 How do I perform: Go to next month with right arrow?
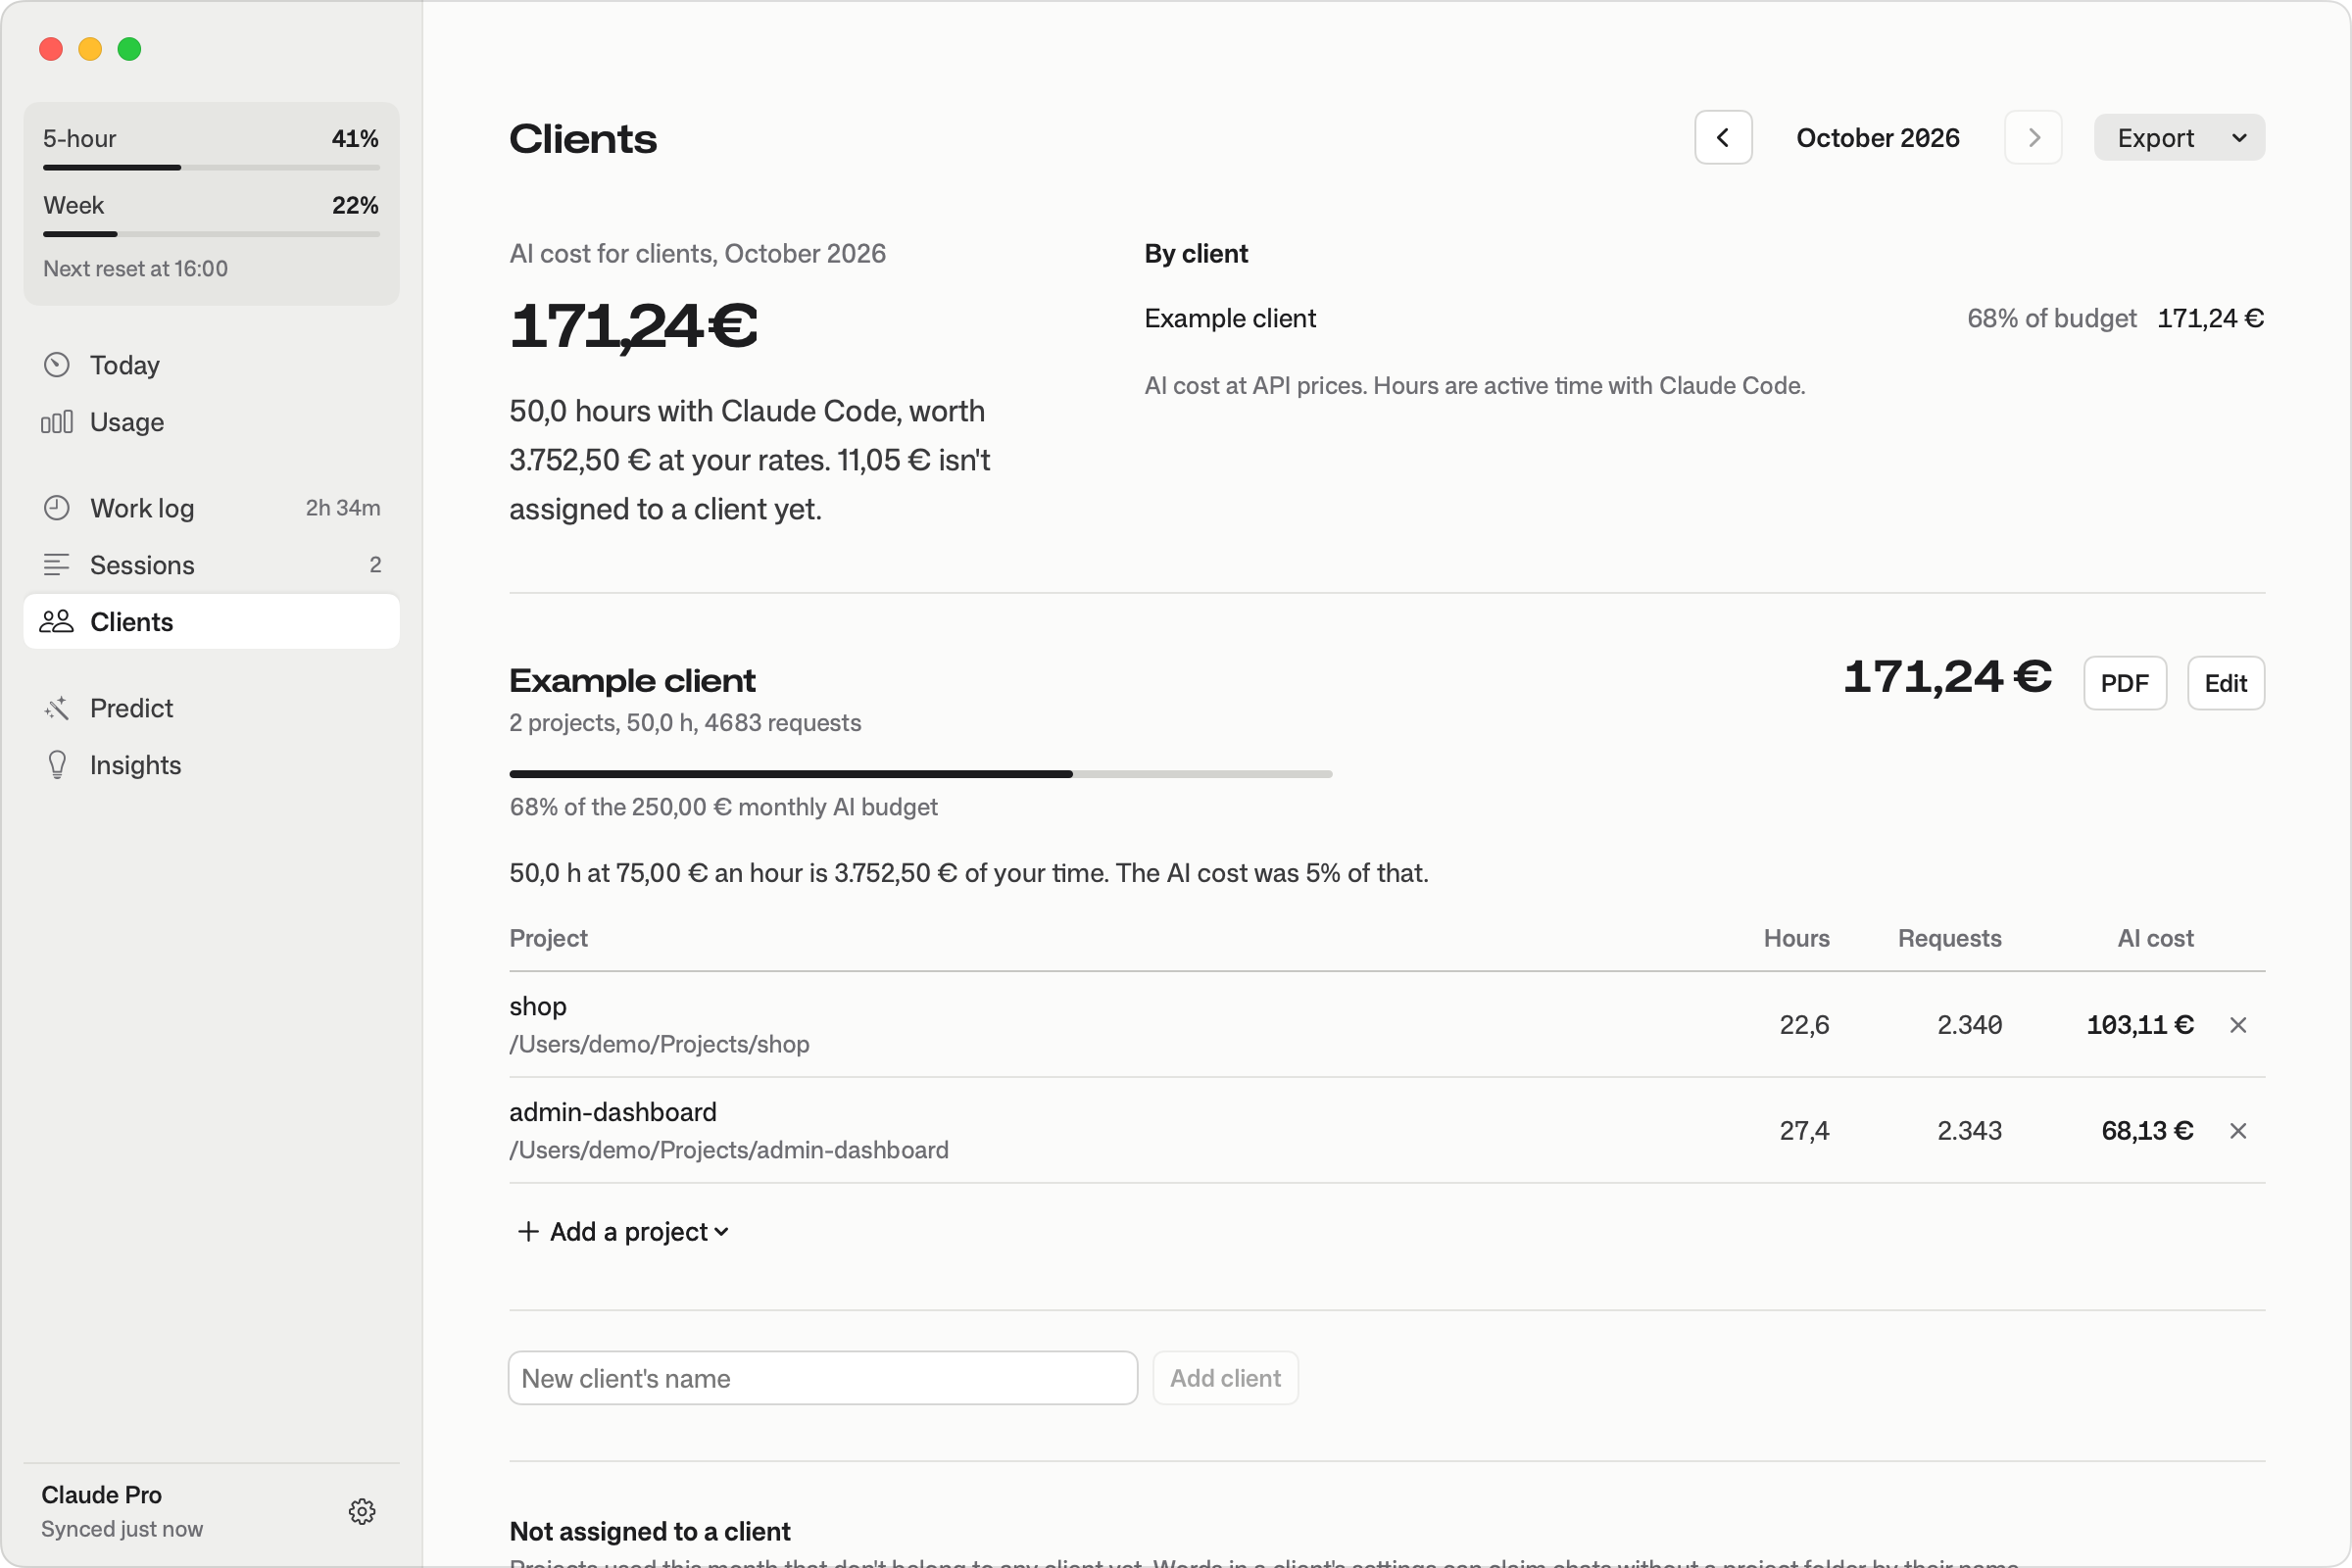click(x=2033, y=138)
